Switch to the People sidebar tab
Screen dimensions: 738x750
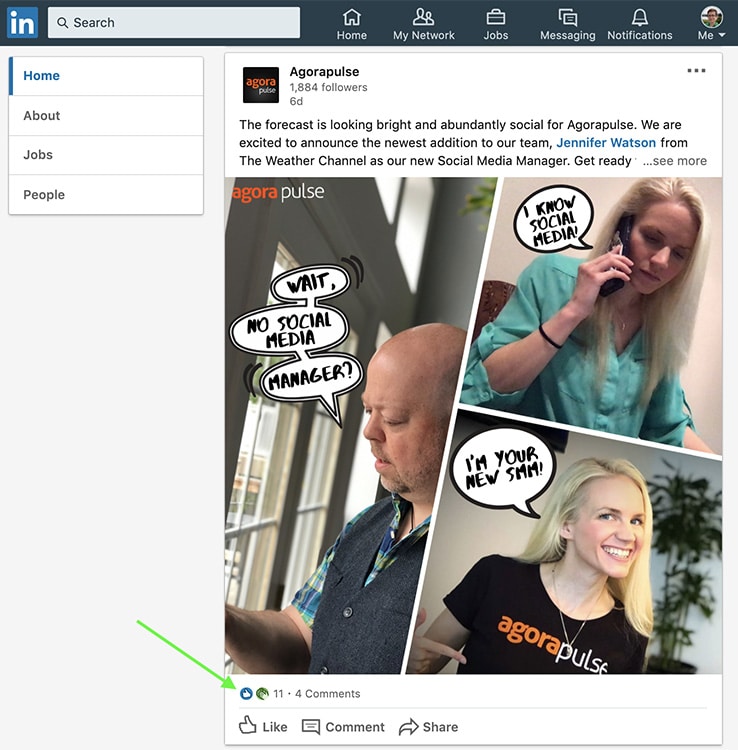(x=44, y=195)
